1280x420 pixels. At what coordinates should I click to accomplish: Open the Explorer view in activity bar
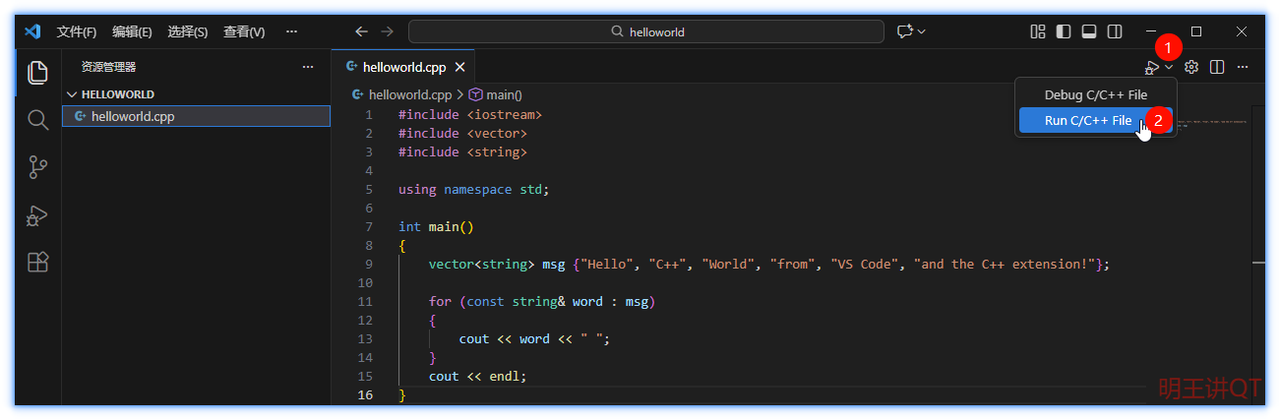(38, 72)
